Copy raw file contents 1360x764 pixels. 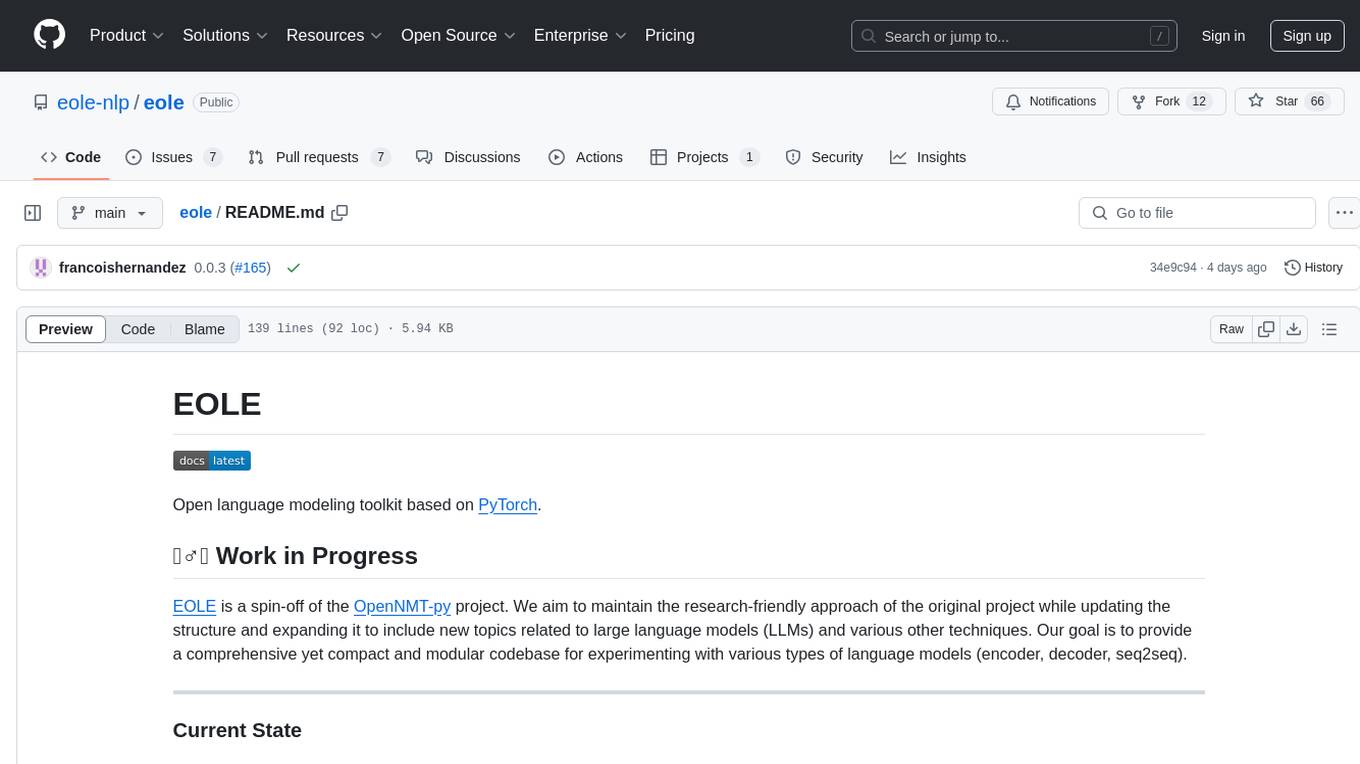[1266, 329]
